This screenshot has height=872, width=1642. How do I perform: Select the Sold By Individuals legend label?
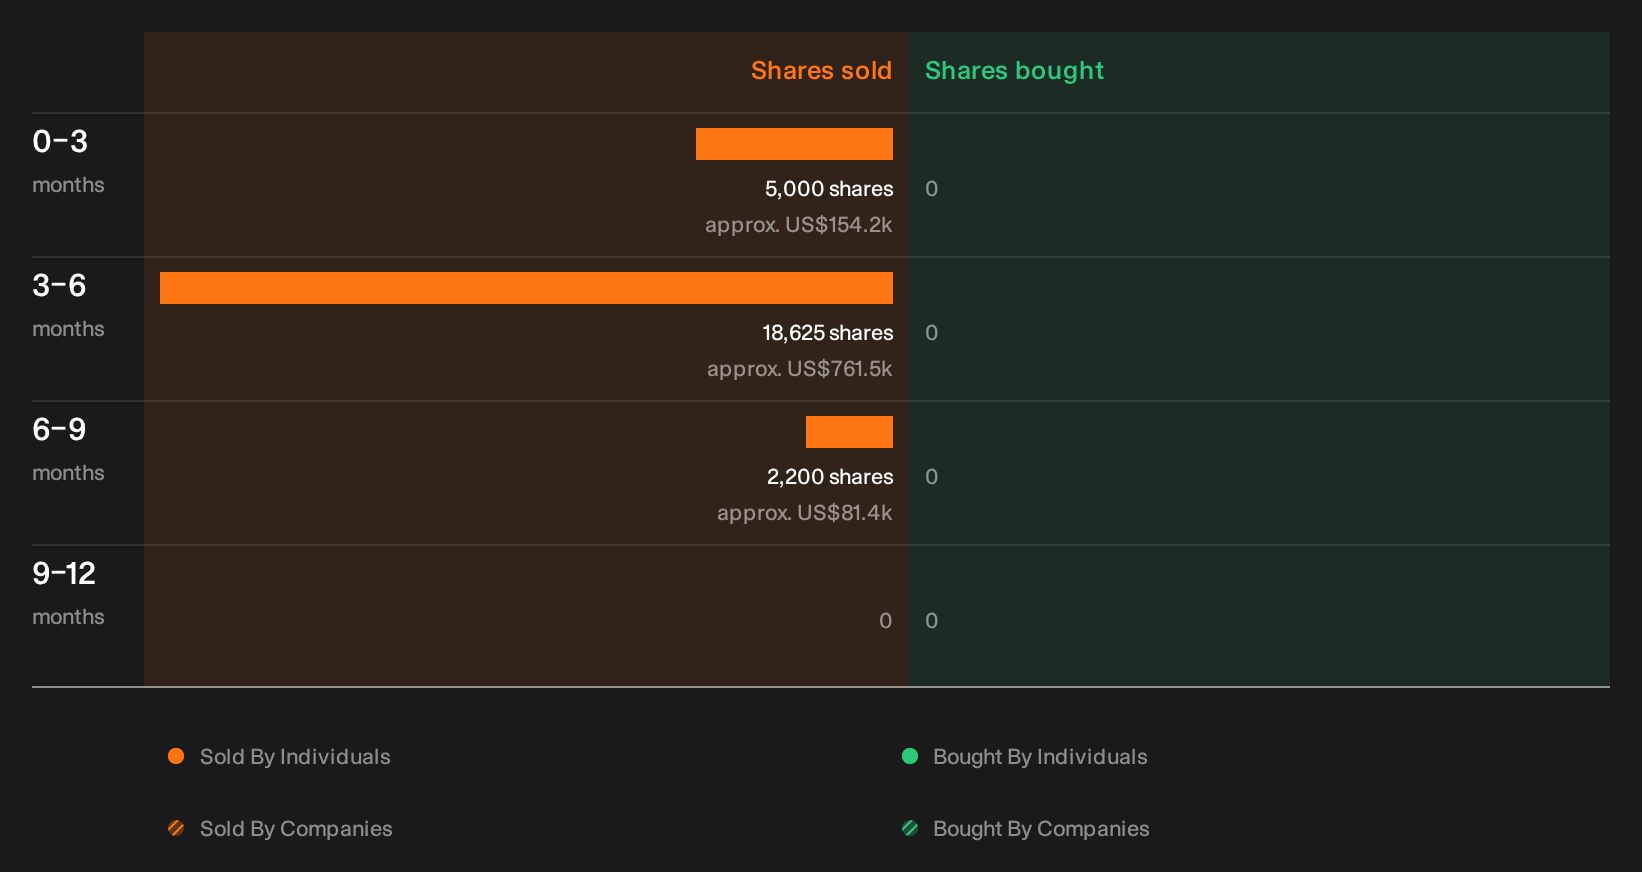coord(295,757)
